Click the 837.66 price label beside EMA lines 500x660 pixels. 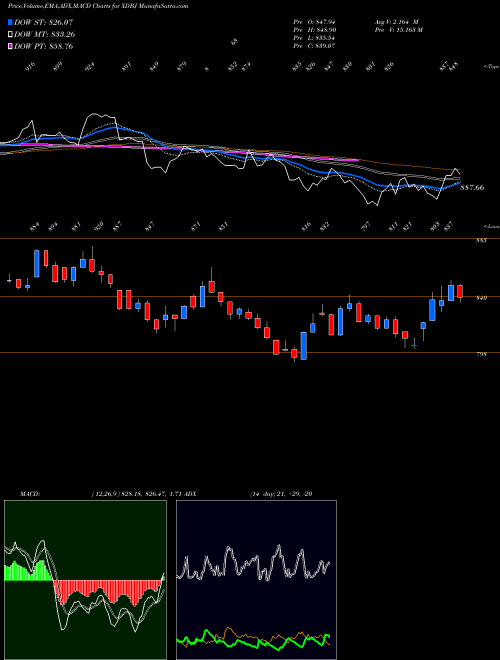click(x=472, y=188)
